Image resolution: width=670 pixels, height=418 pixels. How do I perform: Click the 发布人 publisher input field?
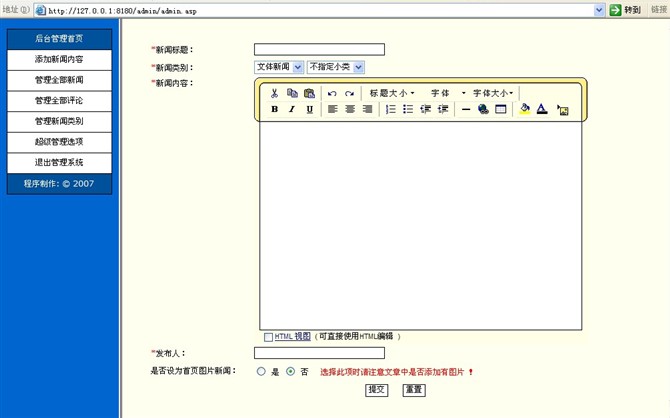click(x=319, y=353)
